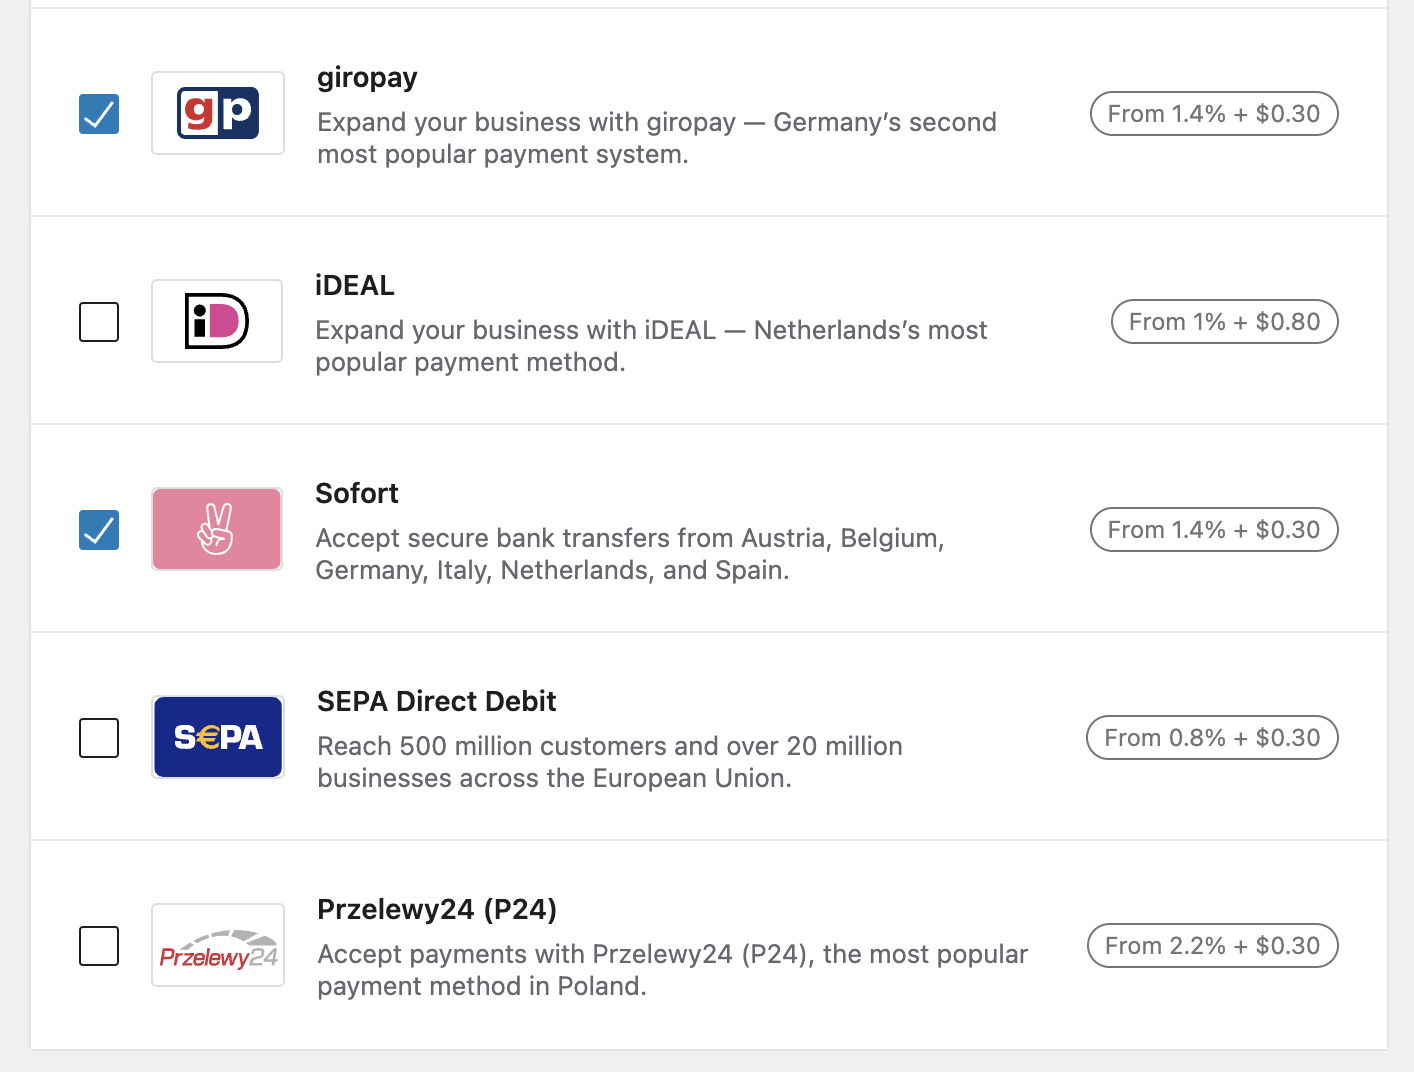Check the Przelewy24 (P24) checkbox
The width and height of the screenshot is (1414, 1072).
click(99, 946)
